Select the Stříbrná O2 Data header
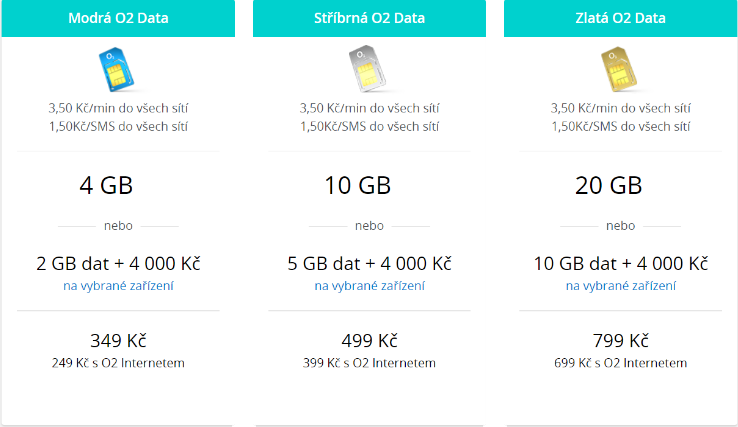738x427 pixels. click(x=369, y=18)
